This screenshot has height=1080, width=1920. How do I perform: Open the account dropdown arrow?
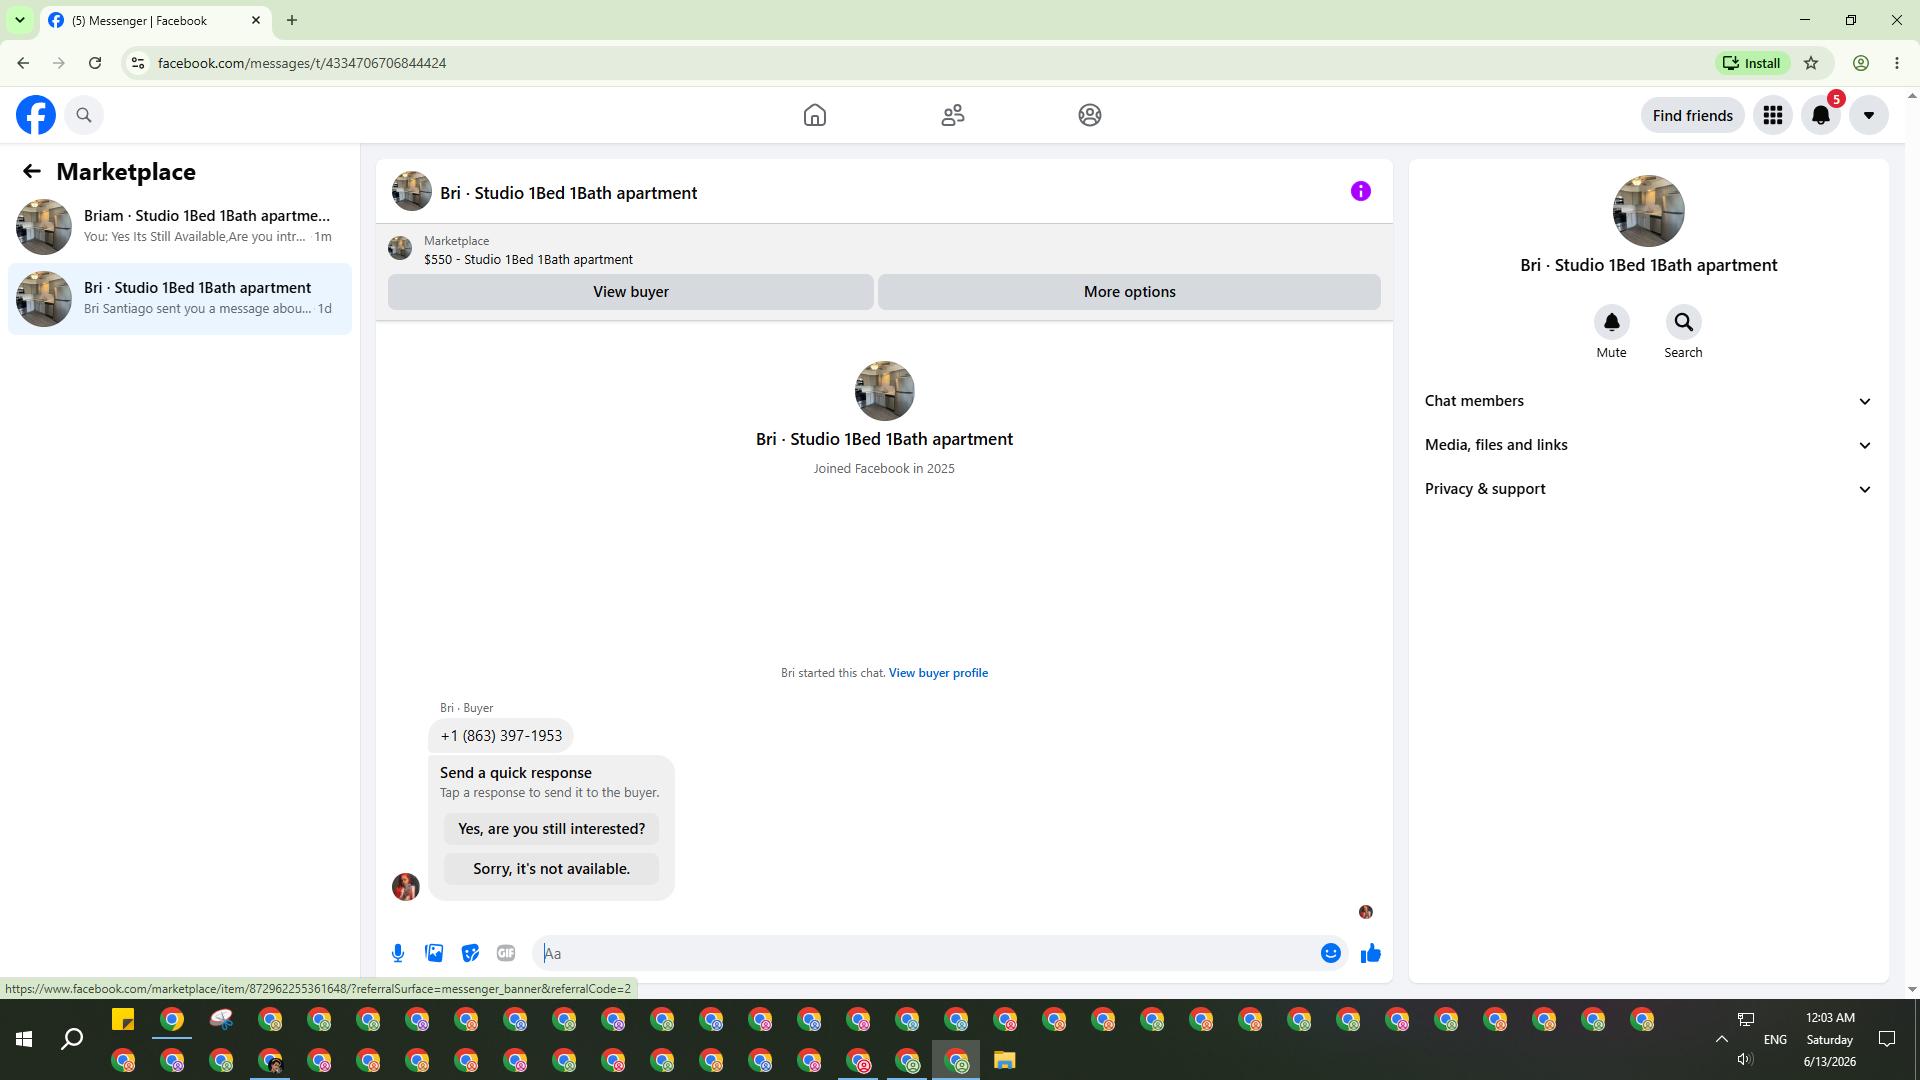[1869, 115]
